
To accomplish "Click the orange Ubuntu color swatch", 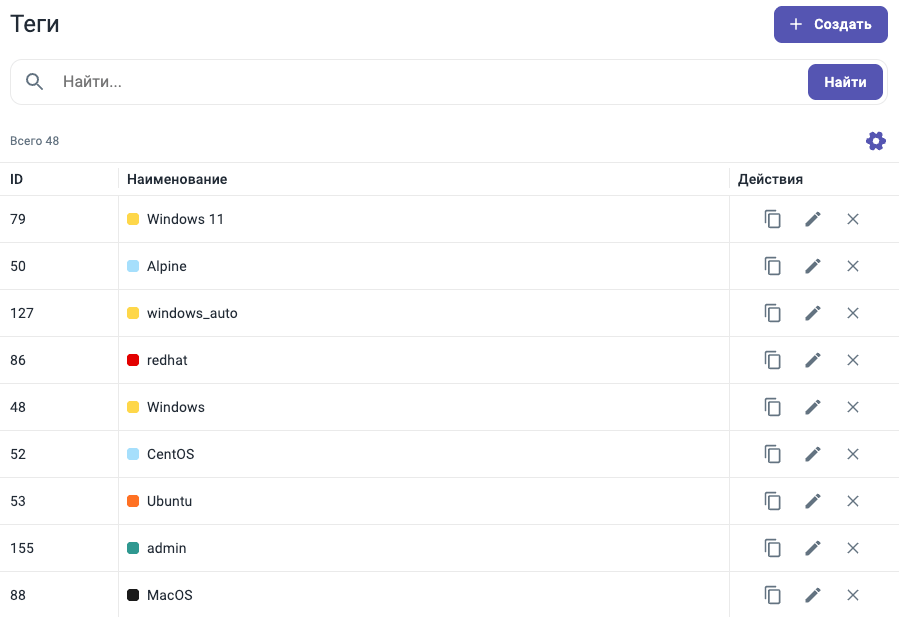I will [x=133, y=501].
